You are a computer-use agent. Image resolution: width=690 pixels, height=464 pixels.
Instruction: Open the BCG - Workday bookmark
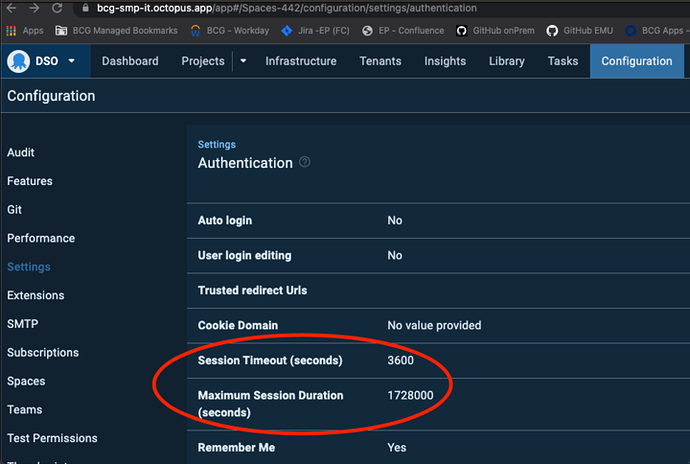(x=230, y=30)
